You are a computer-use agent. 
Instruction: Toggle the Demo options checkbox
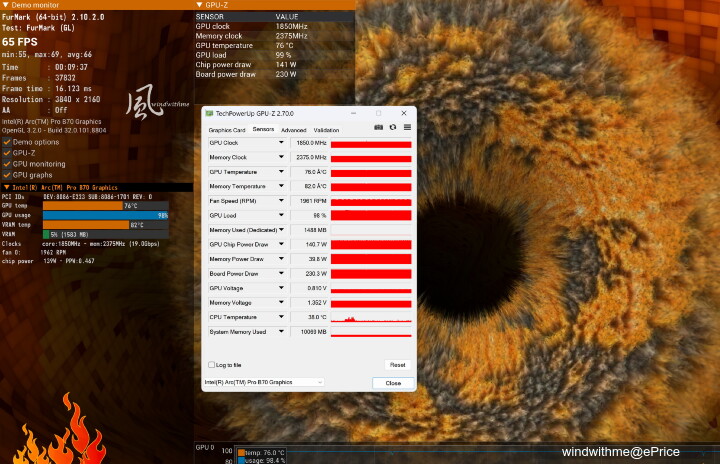pos(7,142)
